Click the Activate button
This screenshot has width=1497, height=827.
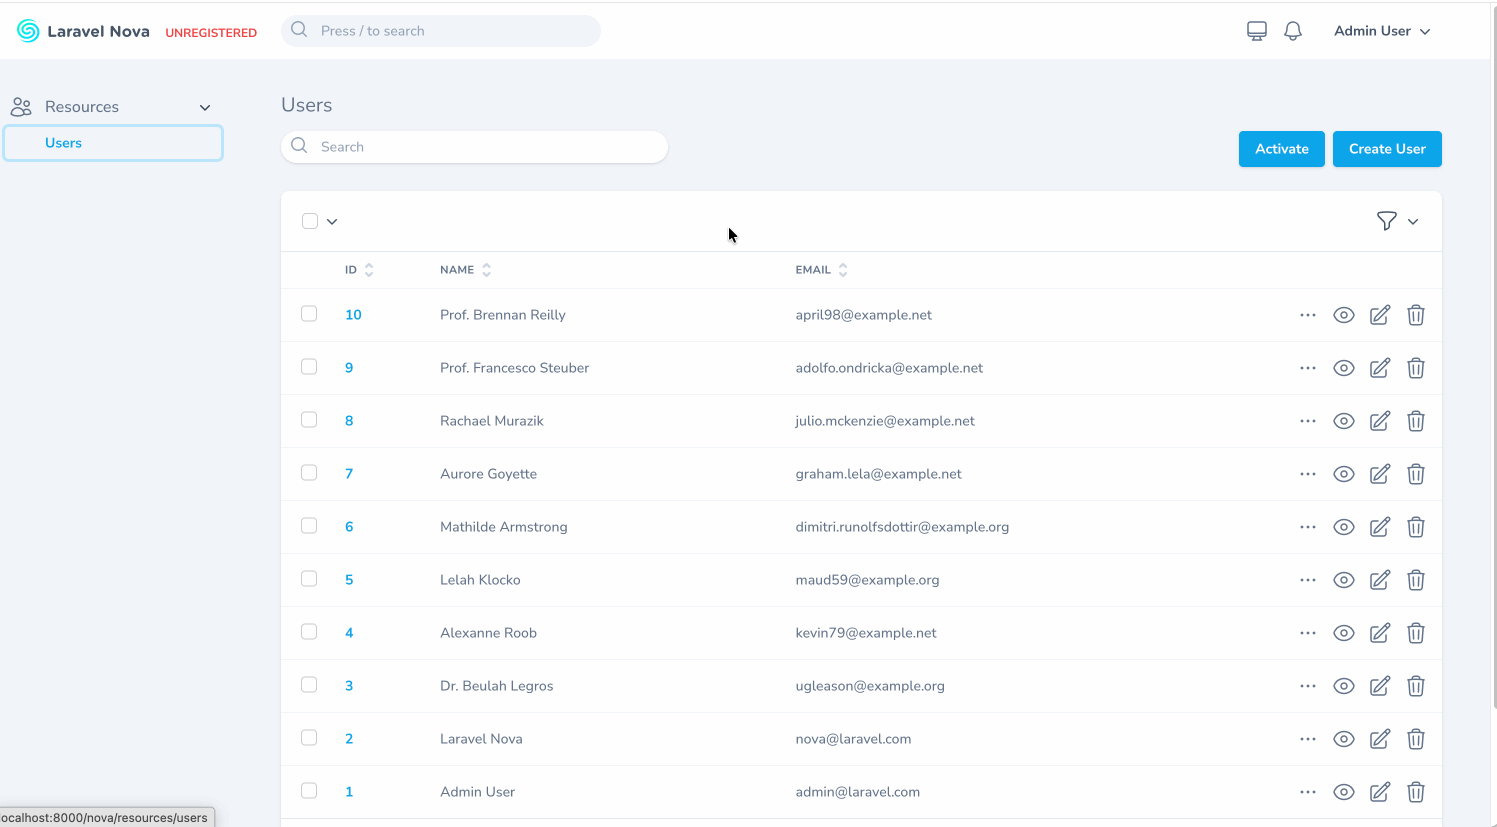coord(1282,149)
